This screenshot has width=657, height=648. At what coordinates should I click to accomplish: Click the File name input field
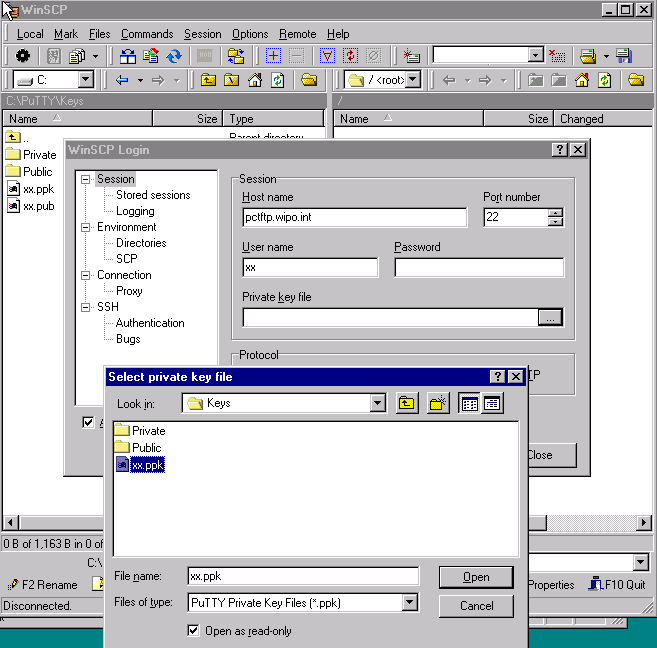click(303, 576)
